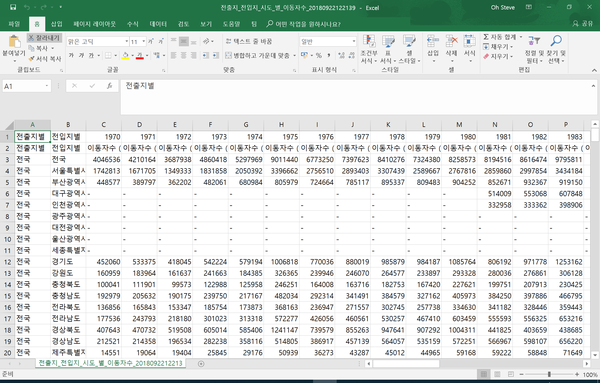600x383 pixels.
Task: Click the Paste (붙여넣기) clipboard icon
Action: pyautogui.click(x=14, y=41)
